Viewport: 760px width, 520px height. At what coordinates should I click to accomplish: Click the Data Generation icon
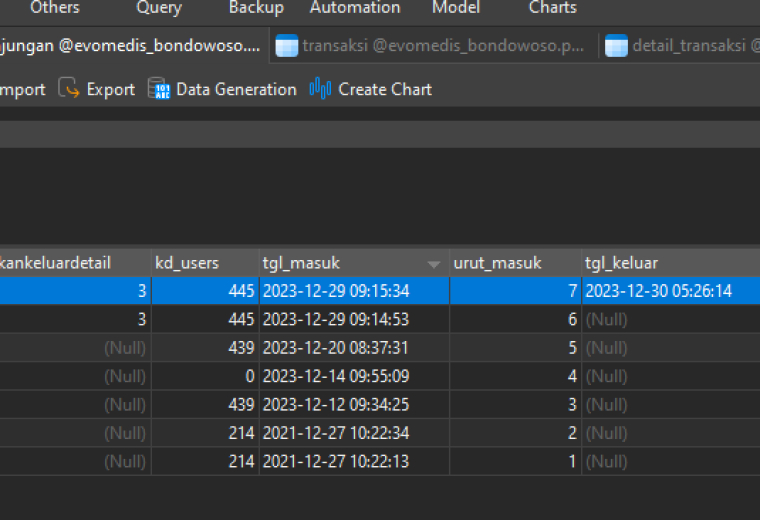[x=159, y=89]
